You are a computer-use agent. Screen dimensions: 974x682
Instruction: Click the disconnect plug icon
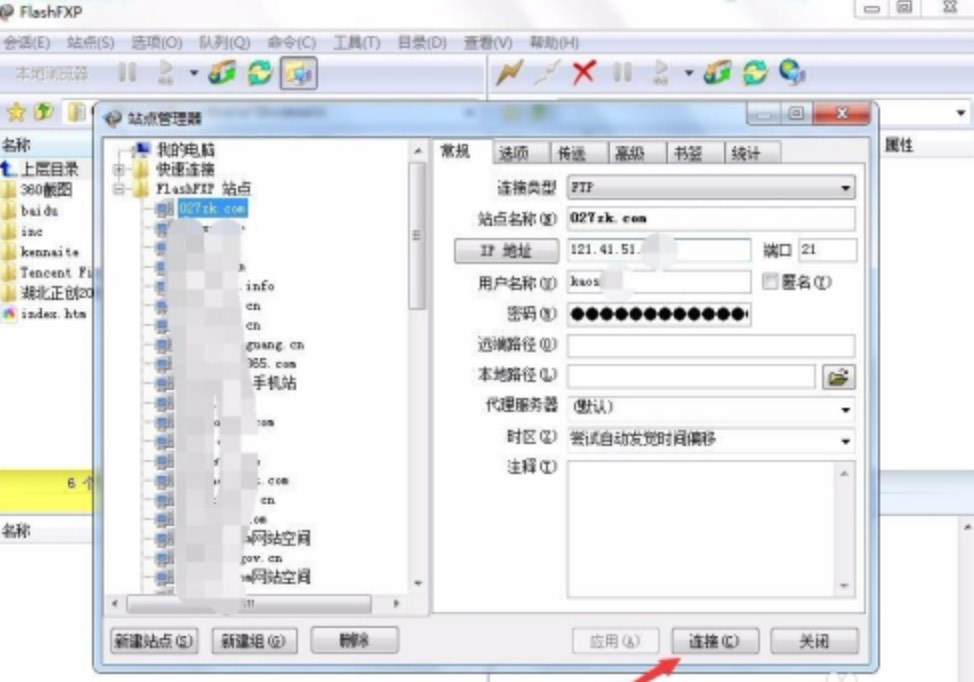pos(547,73)
